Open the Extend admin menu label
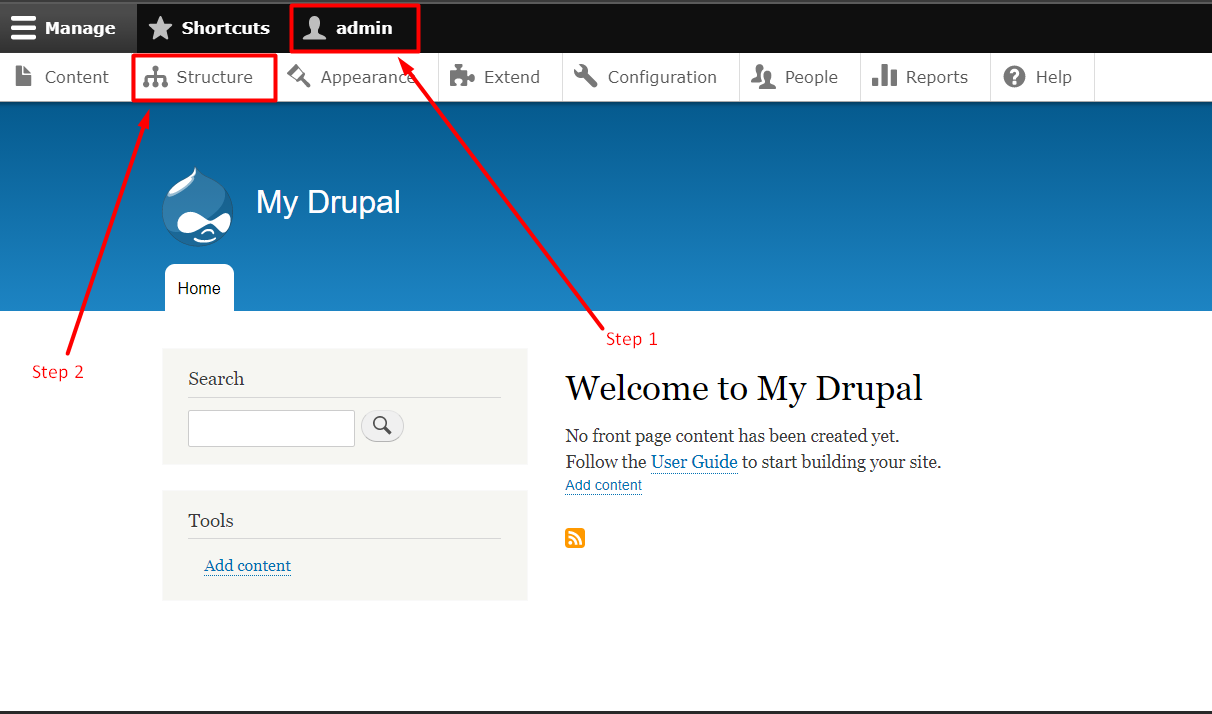The height and width of the screenshot is (714, 1212). click(x=512, y=77)
